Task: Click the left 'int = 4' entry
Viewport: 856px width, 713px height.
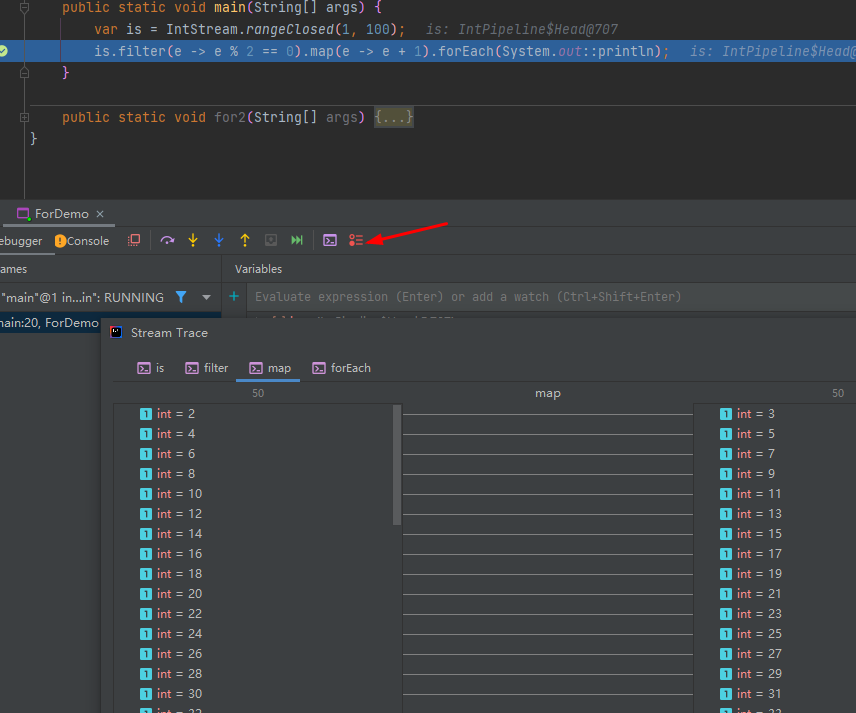Action: 168,434
